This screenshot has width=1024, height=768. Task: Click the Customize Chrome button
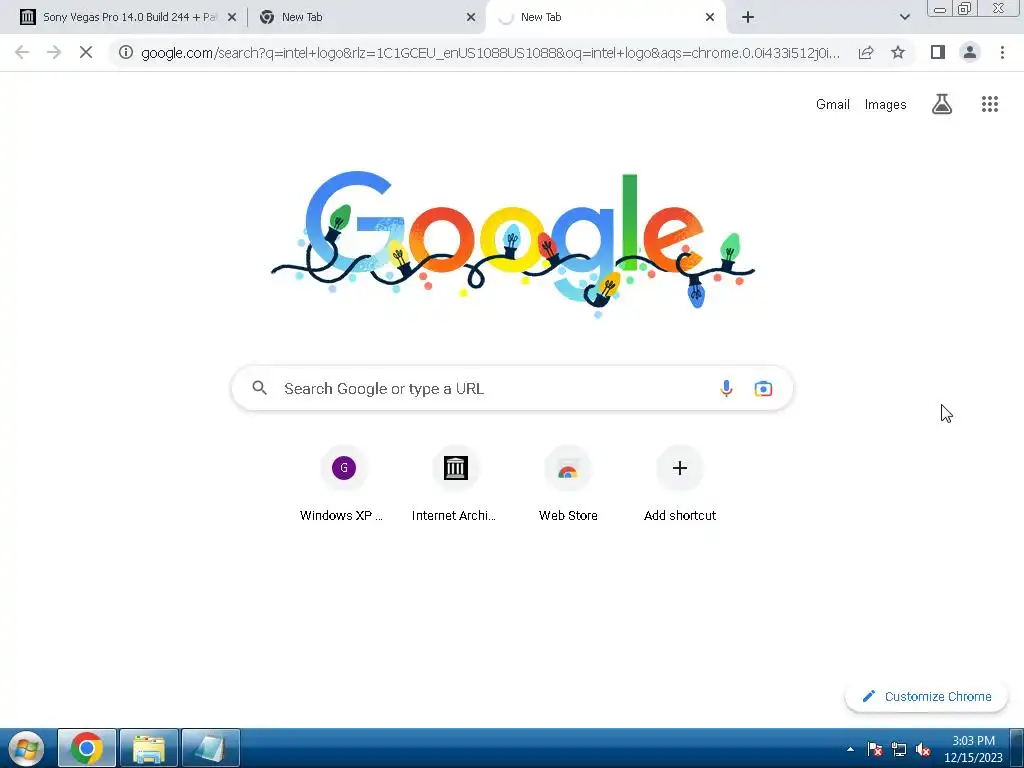click(926, 696)
